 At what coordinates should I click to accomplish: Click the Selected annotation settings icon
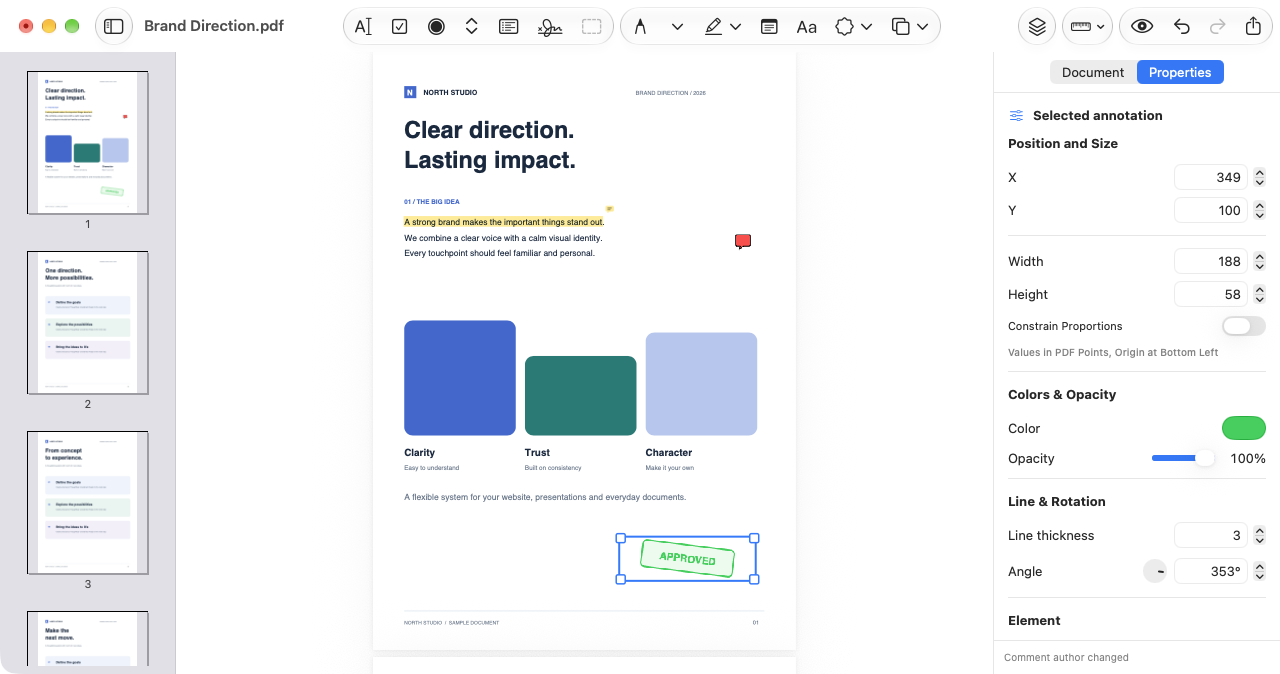coord(1016,115)
